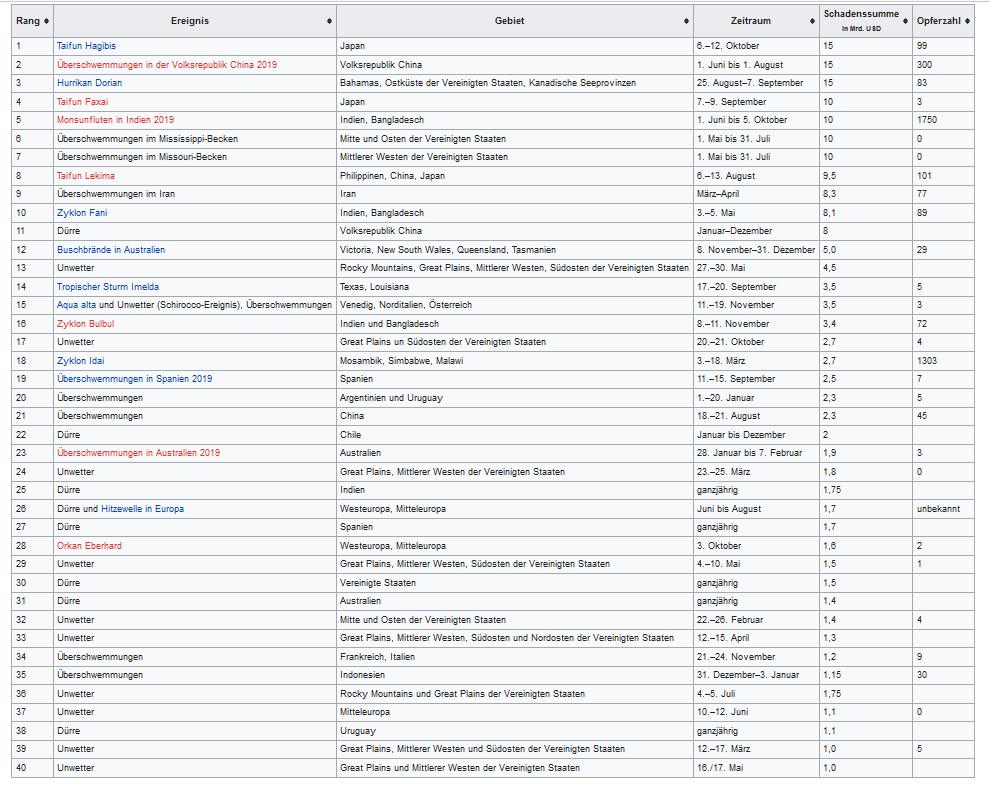Click the Texas, Louisiana cell
This screenshot has height=788, width=990.
tap(515, 287)
